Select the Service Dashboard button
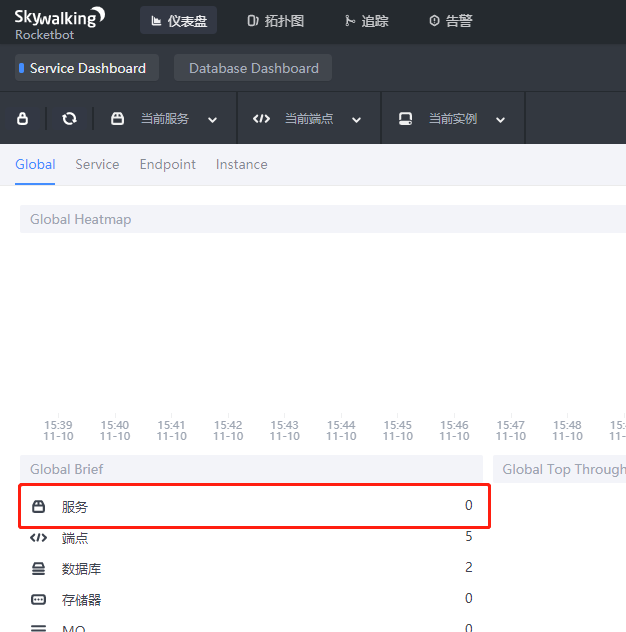The height and width of the screenshot is (632, 626). 87,68
